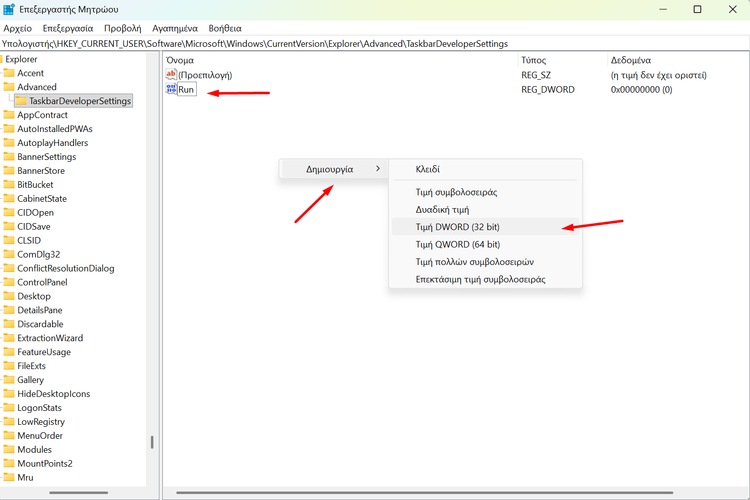Open the Αρχείο menu
Image resolution: width=750 pixels, height=500 pixels.
pos(17,29)
